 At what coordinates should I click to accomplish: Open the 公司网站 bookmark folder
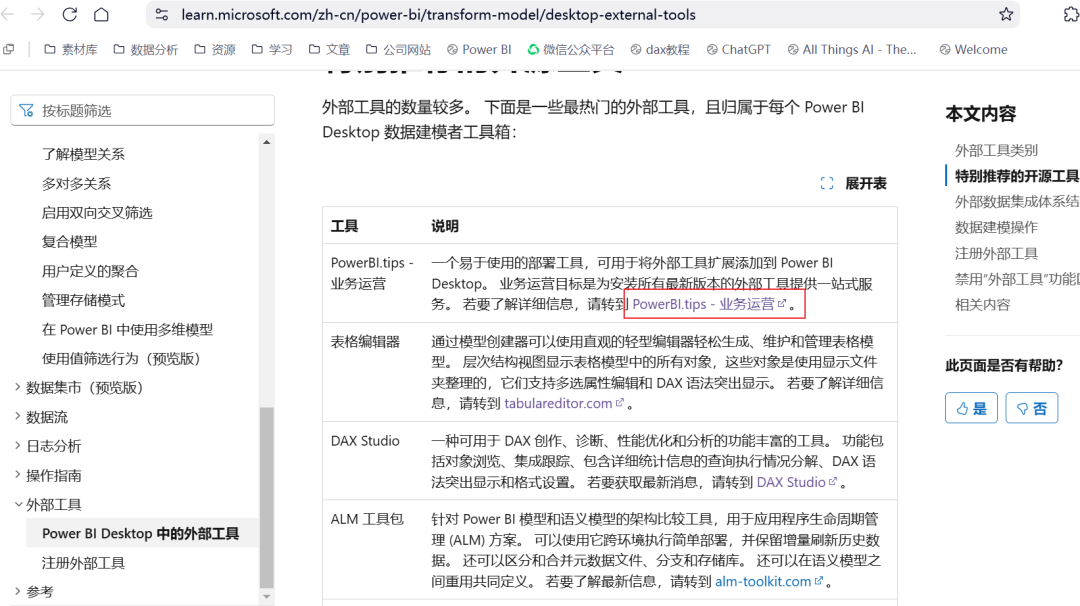point(398,50)
